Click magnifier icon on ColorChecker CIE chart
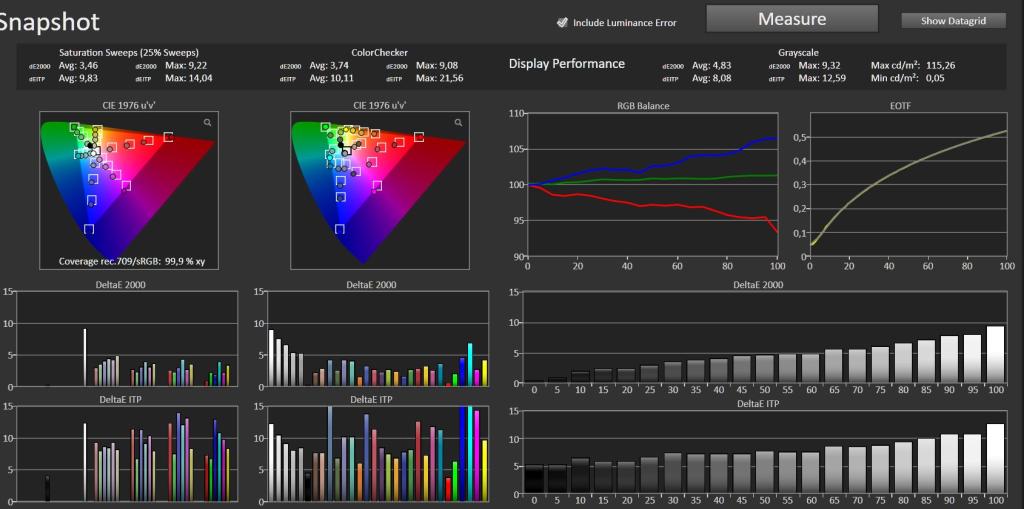The width and height of the screenshot is (1024, 509). click(458, 122)
